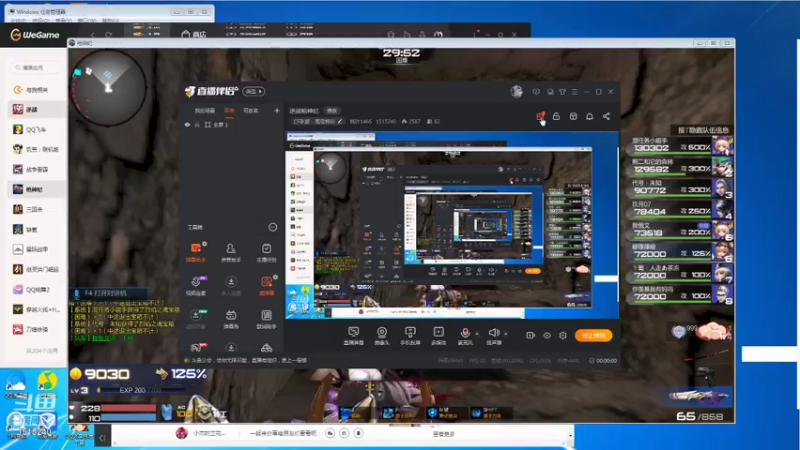
Task: Toggle the room lock icon
Action: pyautogui.click(x=556, y=116)
